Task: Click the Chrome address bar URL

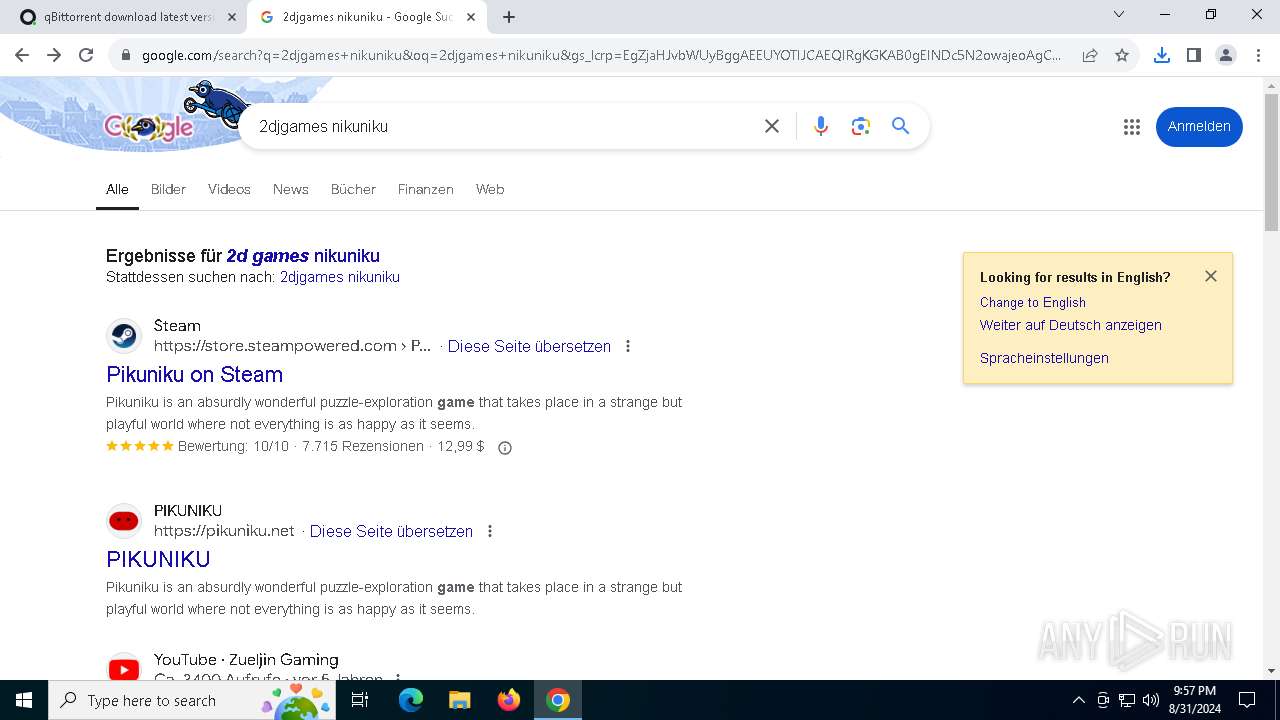Action: tap(600, 56)
